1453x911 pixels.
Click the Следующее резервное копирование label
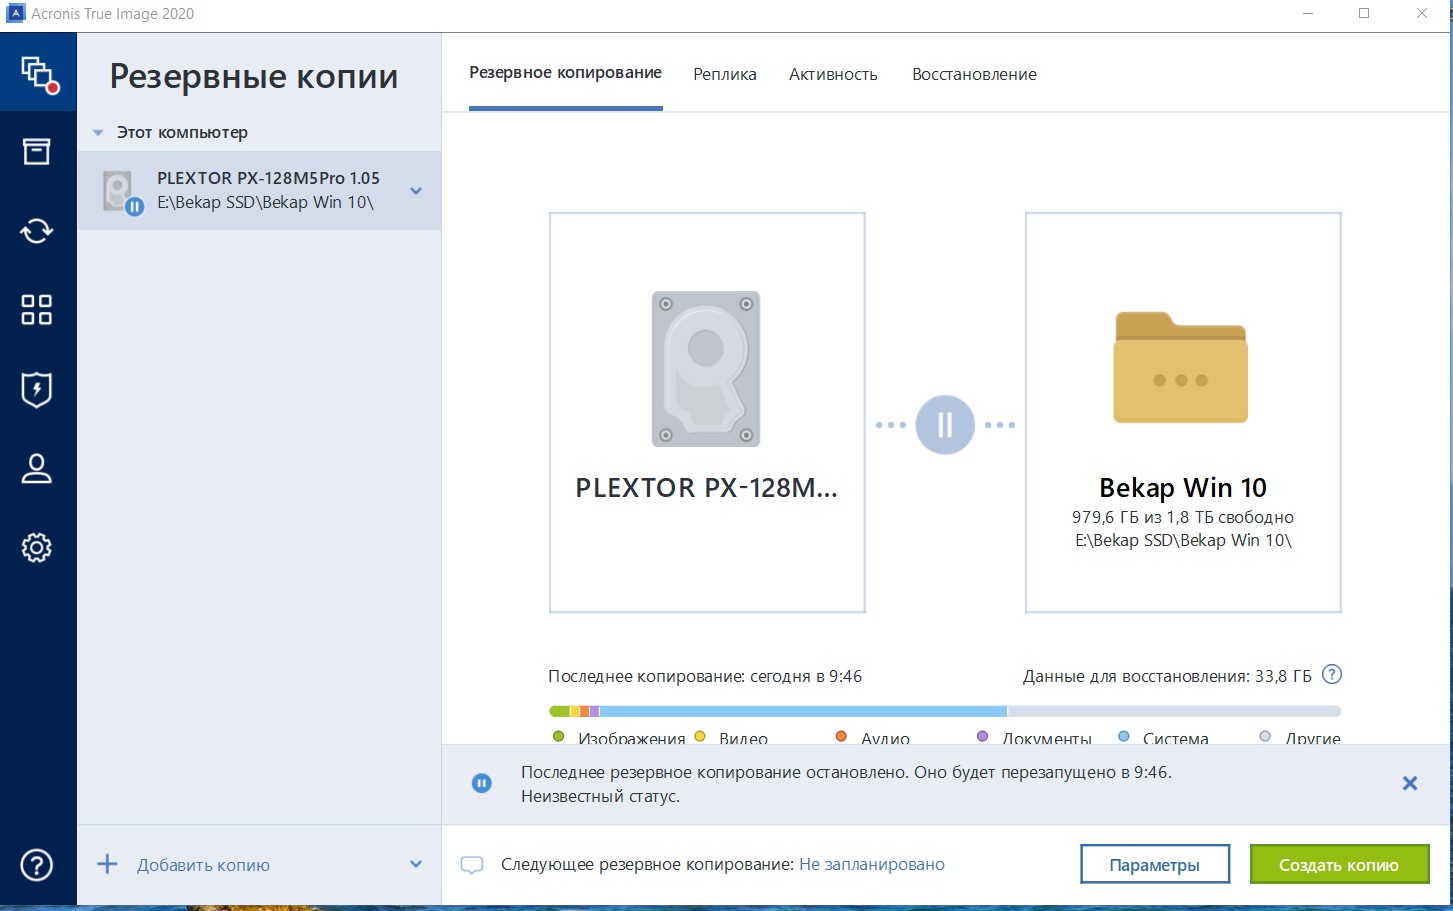647,864
